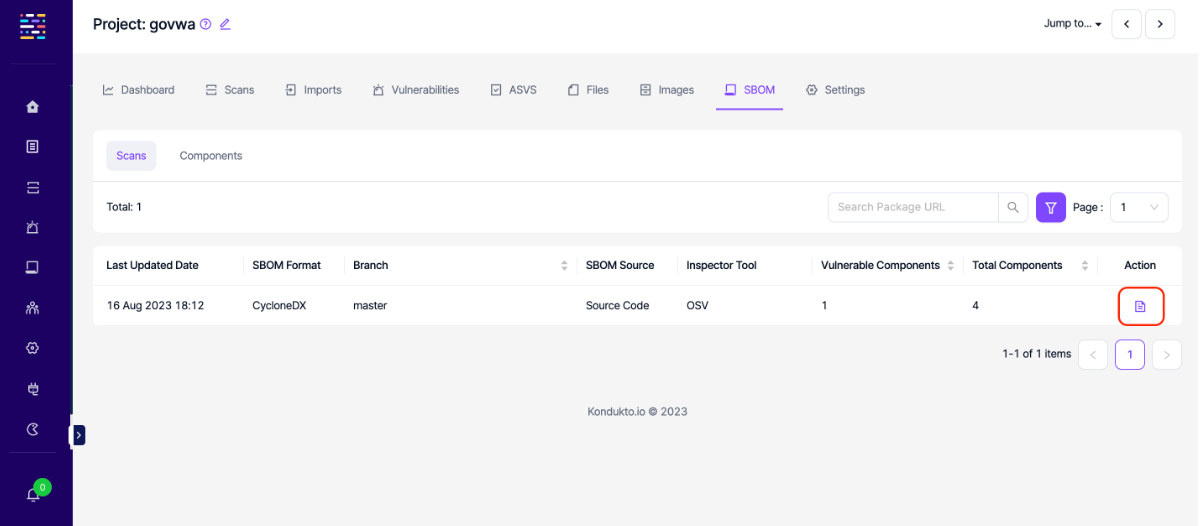Viewport: 1202px width, 526px height.
Task: Click the edit pencil next to project name
Action: pyautogui.click(x=225, y=24)
